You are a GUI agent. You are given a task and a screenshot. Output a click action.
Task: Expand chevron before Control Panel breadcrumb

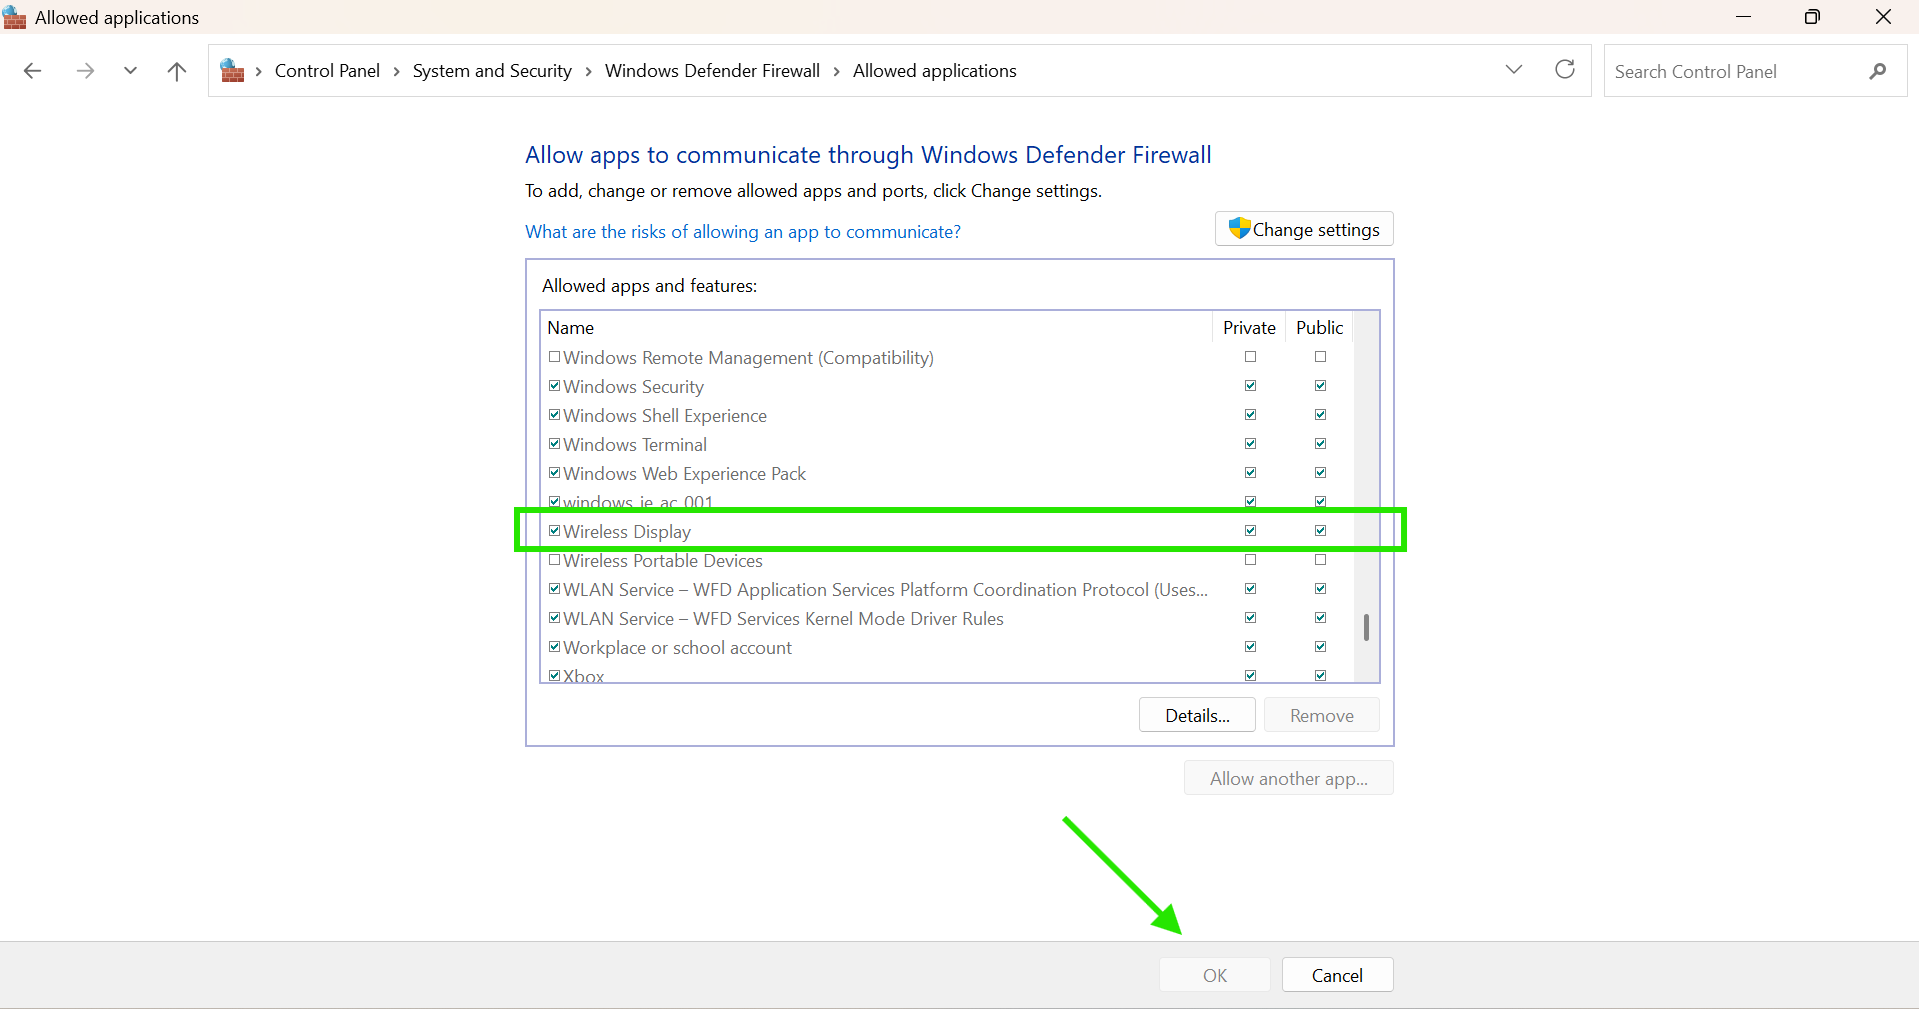coord(258,71)
